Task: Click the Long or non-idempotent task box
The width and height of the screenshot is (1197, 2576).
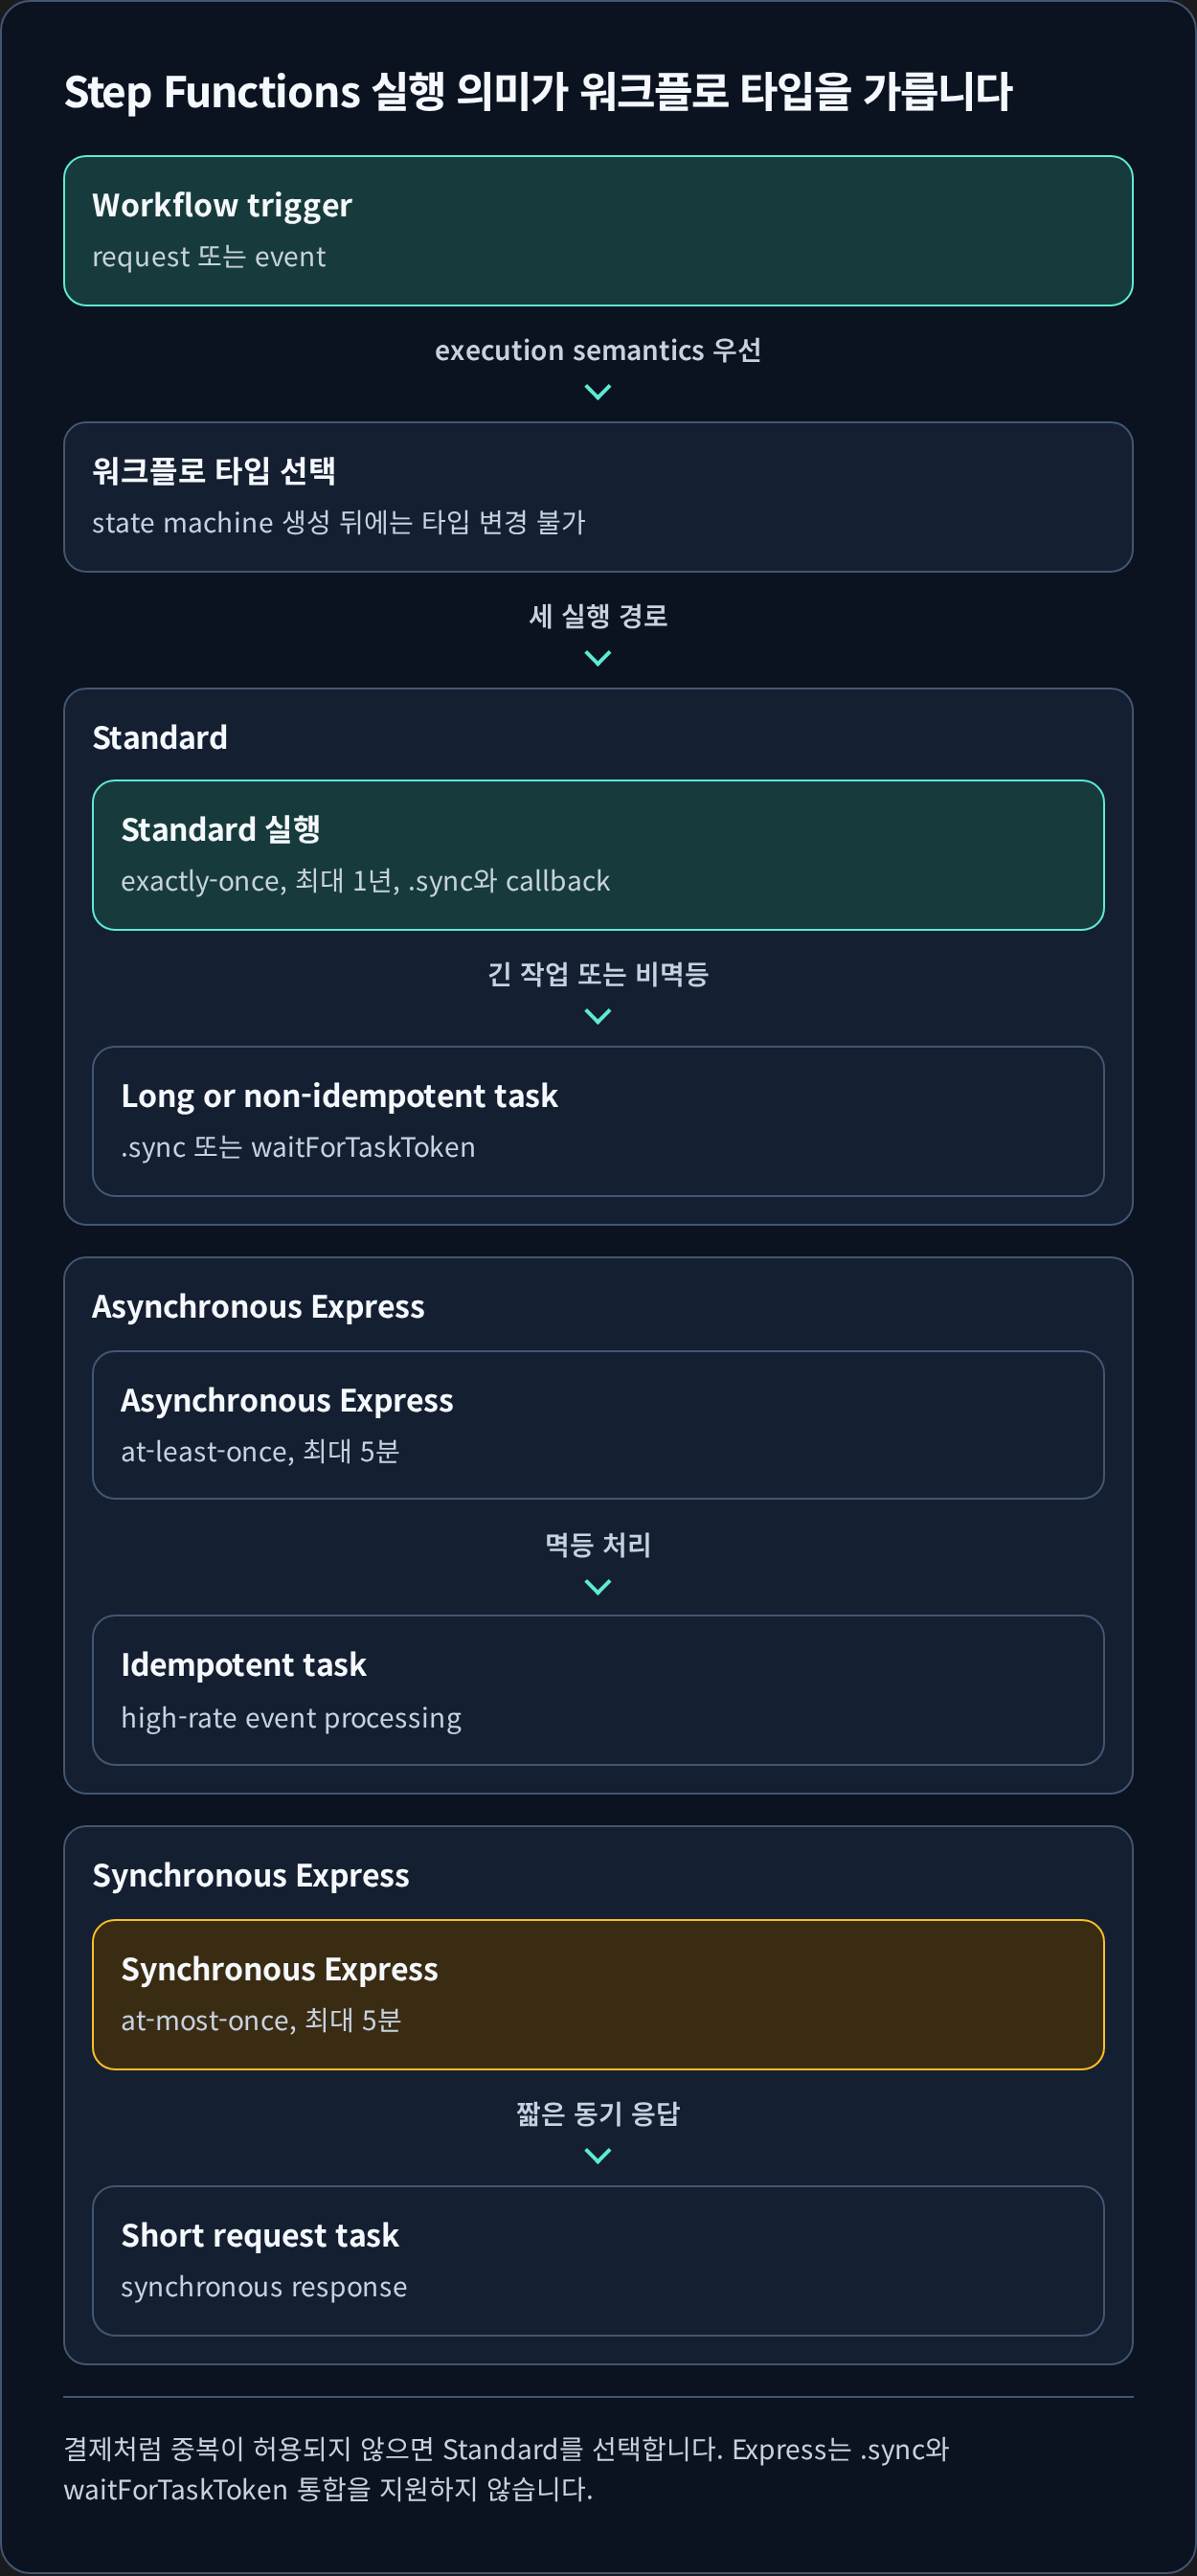Action: [598, 1121]
